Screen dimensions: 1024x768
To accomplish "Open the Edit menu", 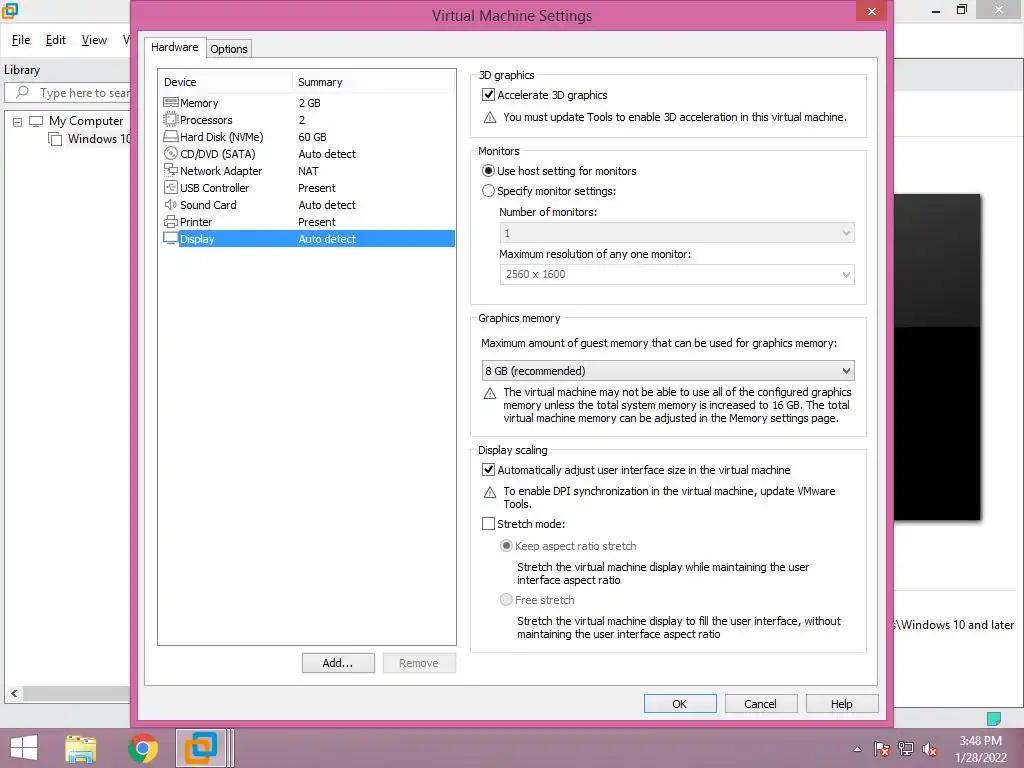I will click(56, 40).
